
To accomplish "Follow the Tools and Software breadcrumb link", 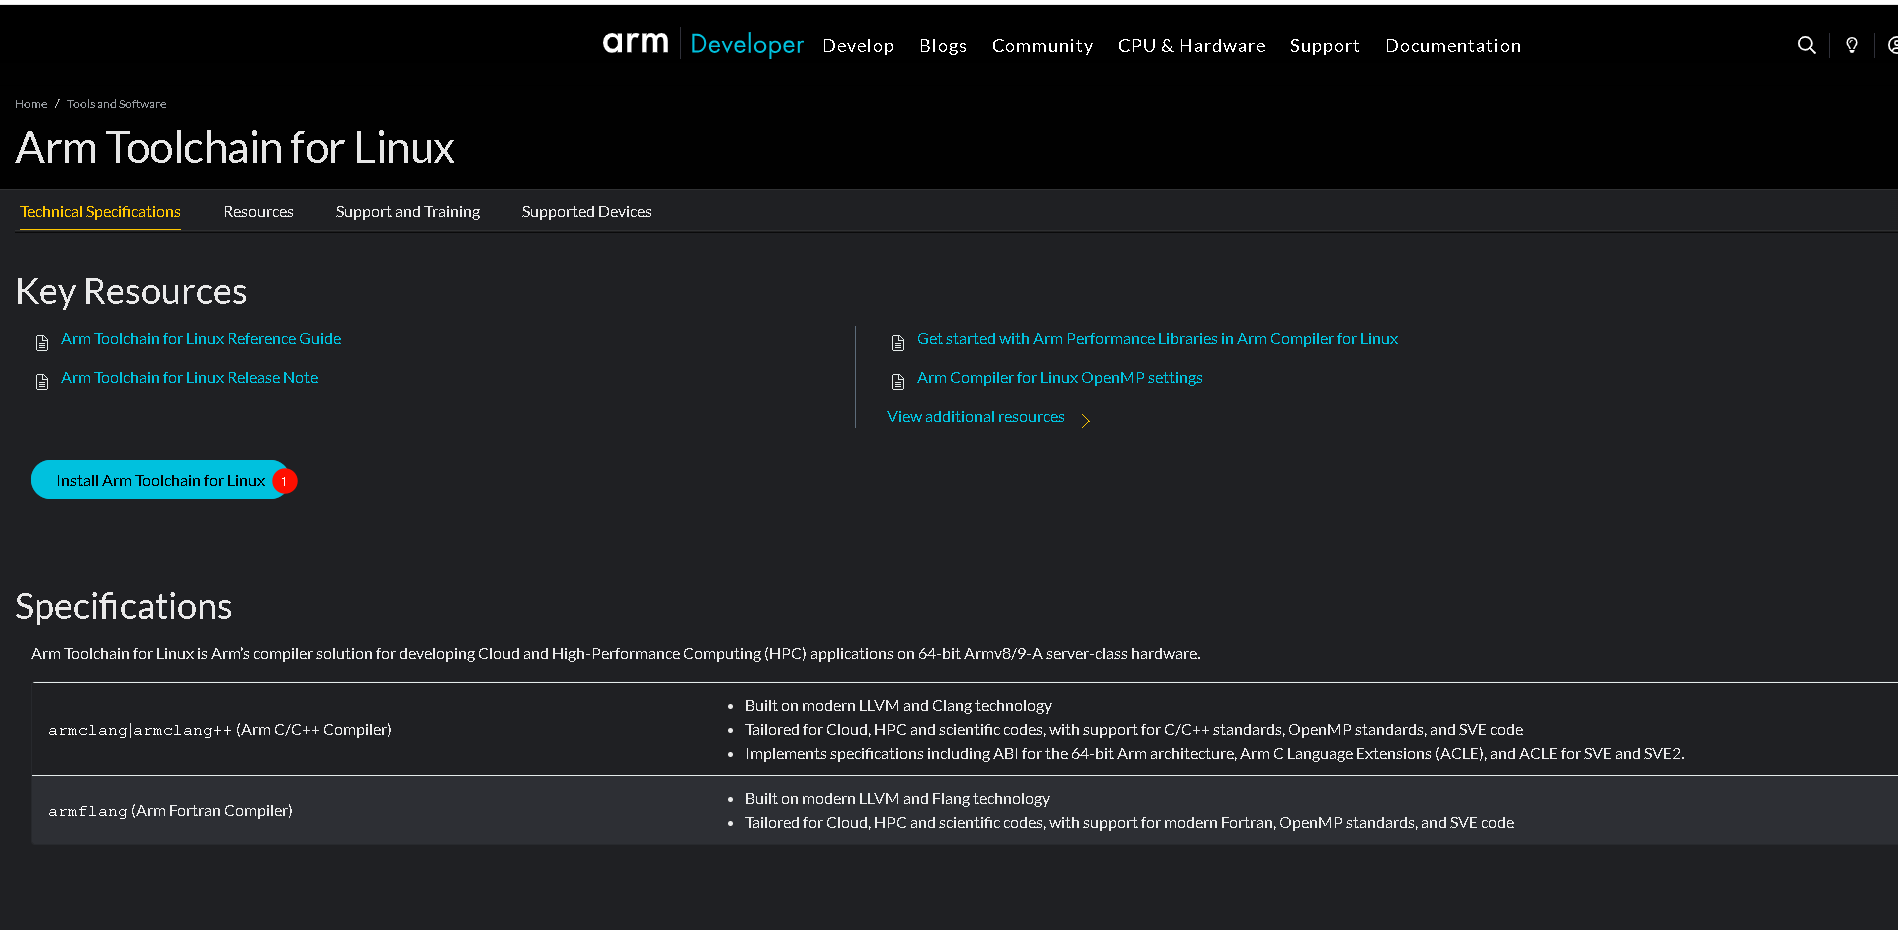I will tap(116, 103).
